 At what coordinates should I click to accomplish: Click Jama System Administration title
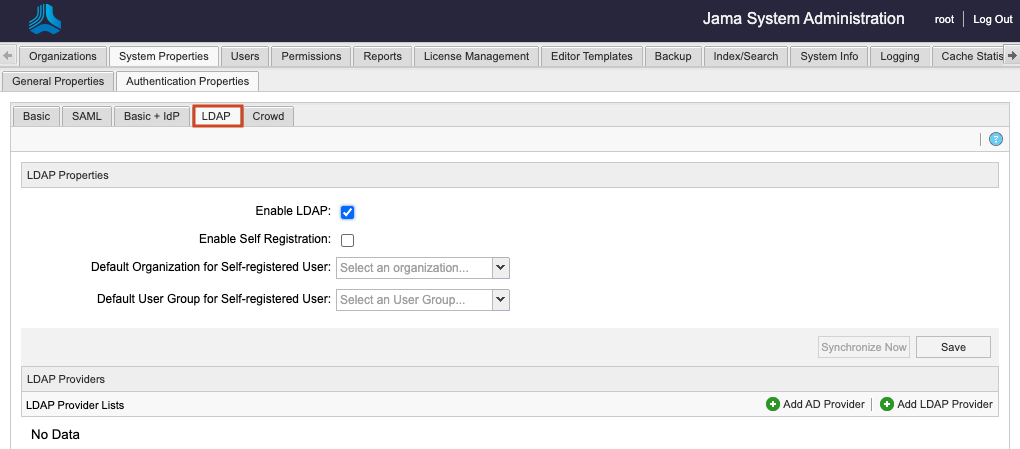[x=803, y=19]
